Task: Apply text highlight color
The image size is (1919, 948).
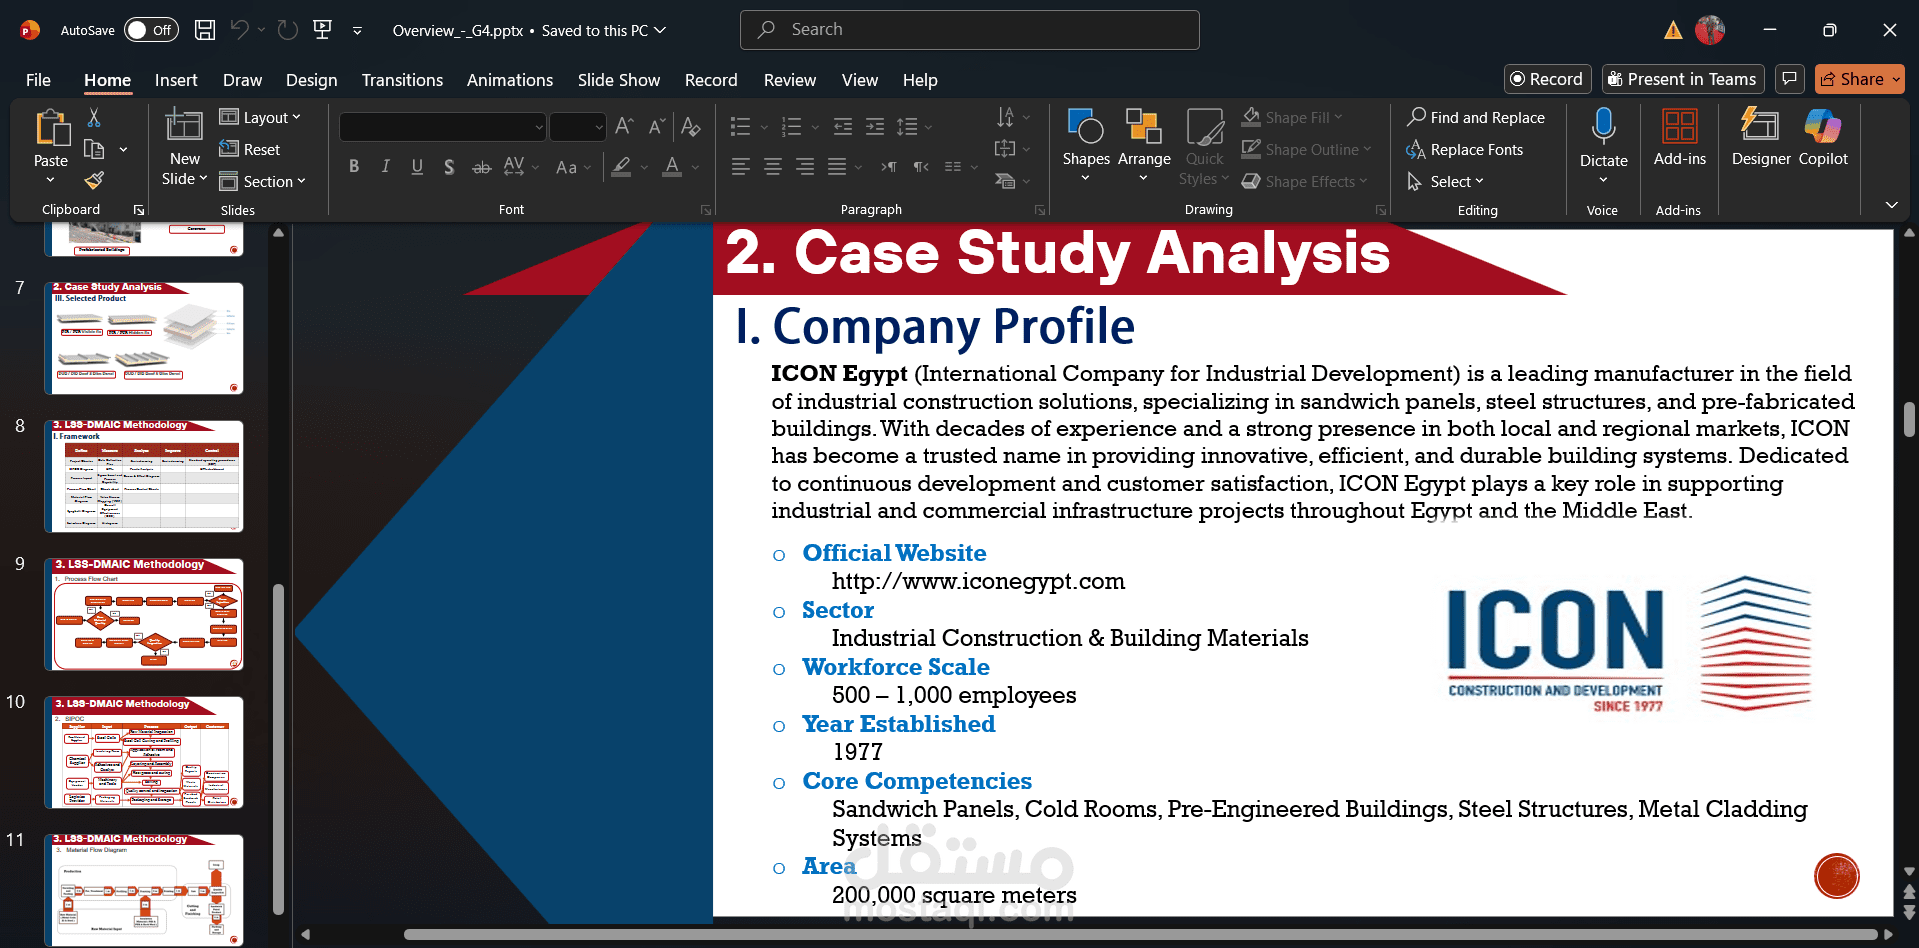Action: [621, 167]
